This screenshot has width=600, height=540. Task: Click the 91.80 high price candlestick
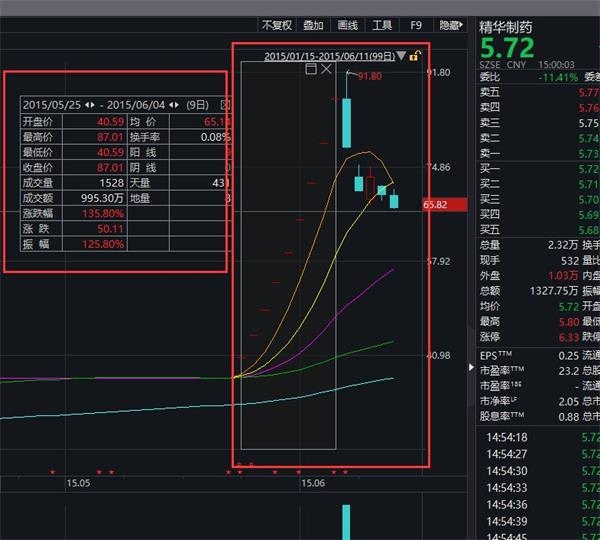click(346, 121)
